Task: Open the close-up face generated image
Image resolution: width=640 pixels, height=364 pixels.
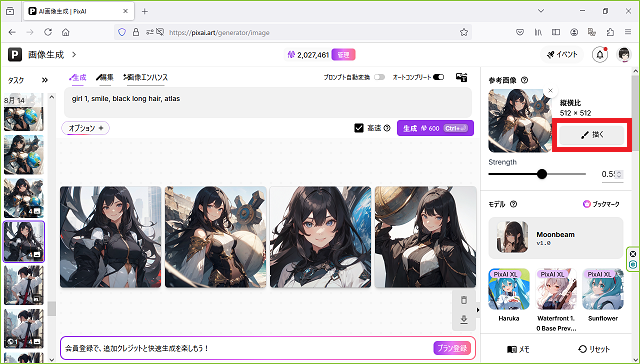Action: point(320,237)
